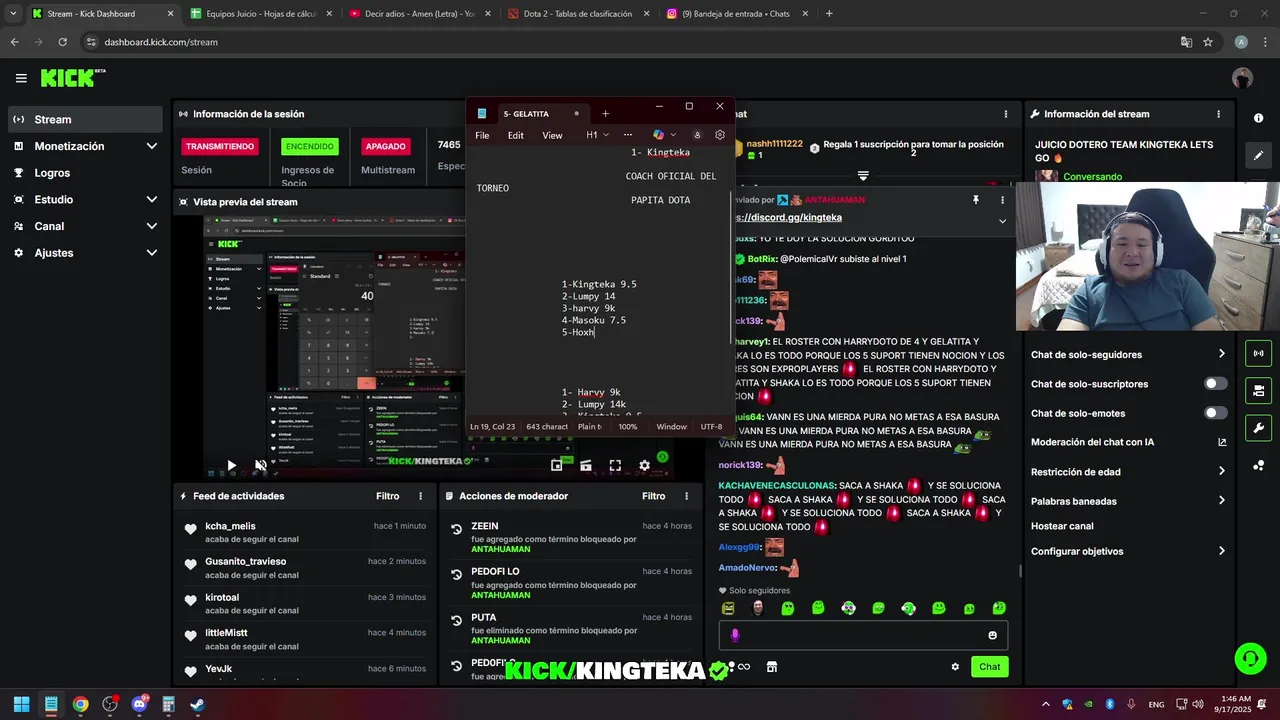
Task: Enter fullscreen on the stream preview
Action: tap(615, 465)
